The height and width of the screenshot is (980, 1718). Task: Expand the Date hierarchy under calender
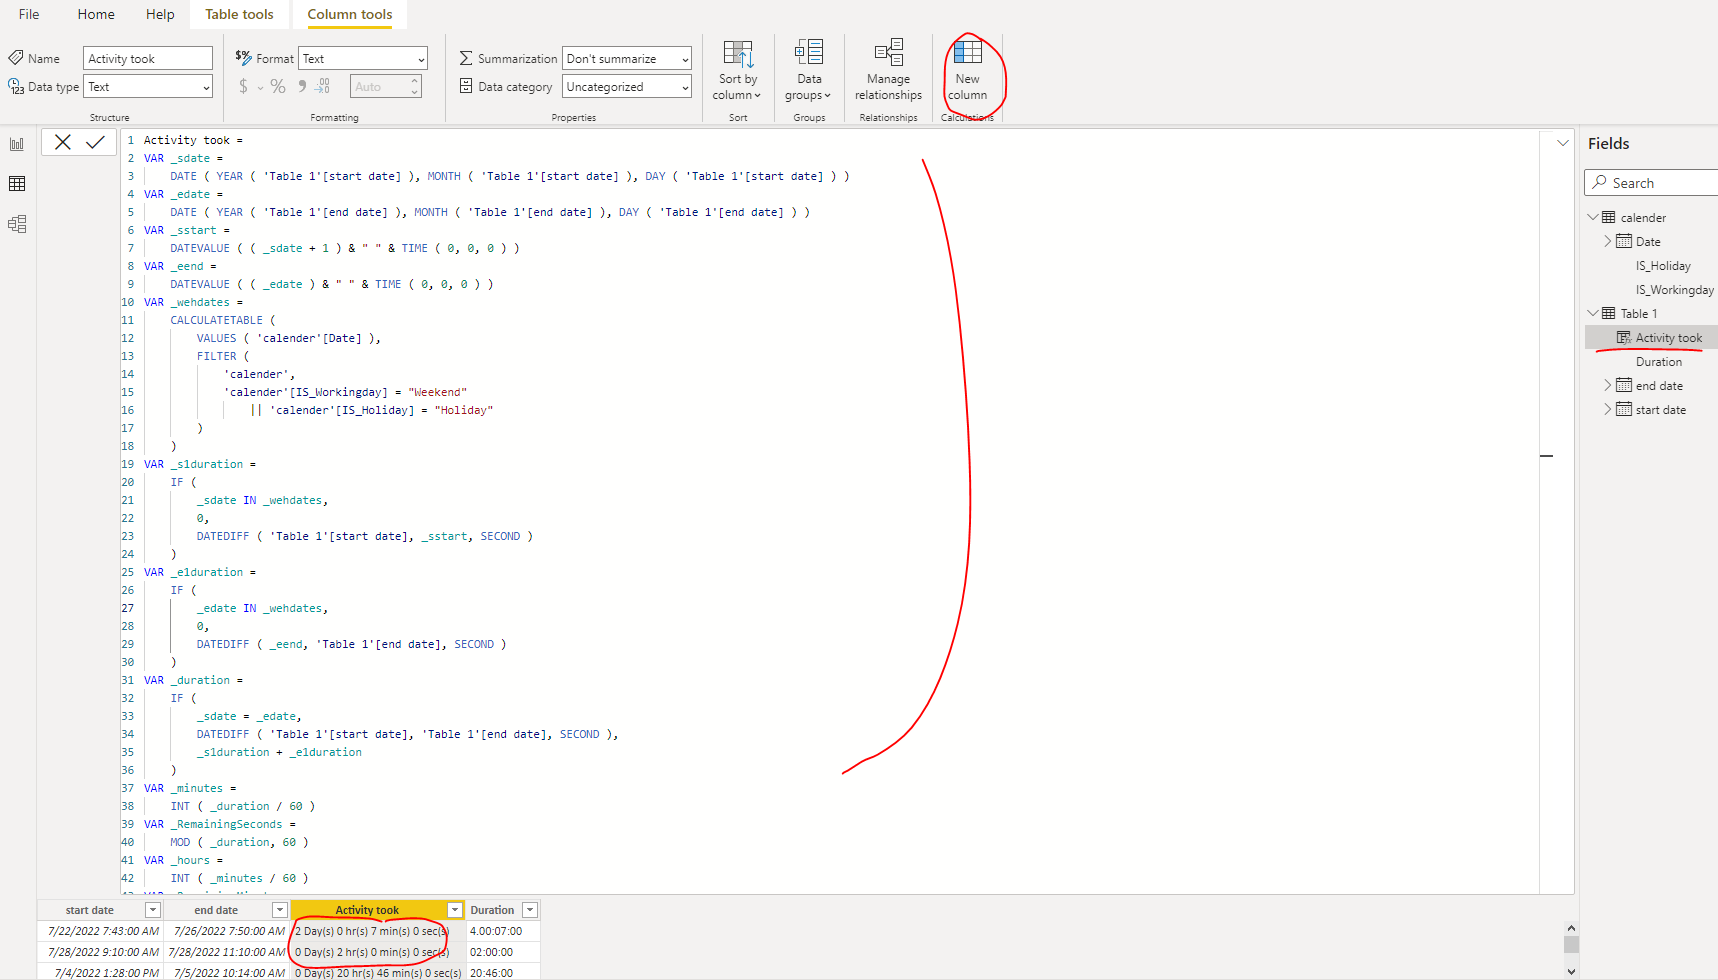[x=1608, y=241]
